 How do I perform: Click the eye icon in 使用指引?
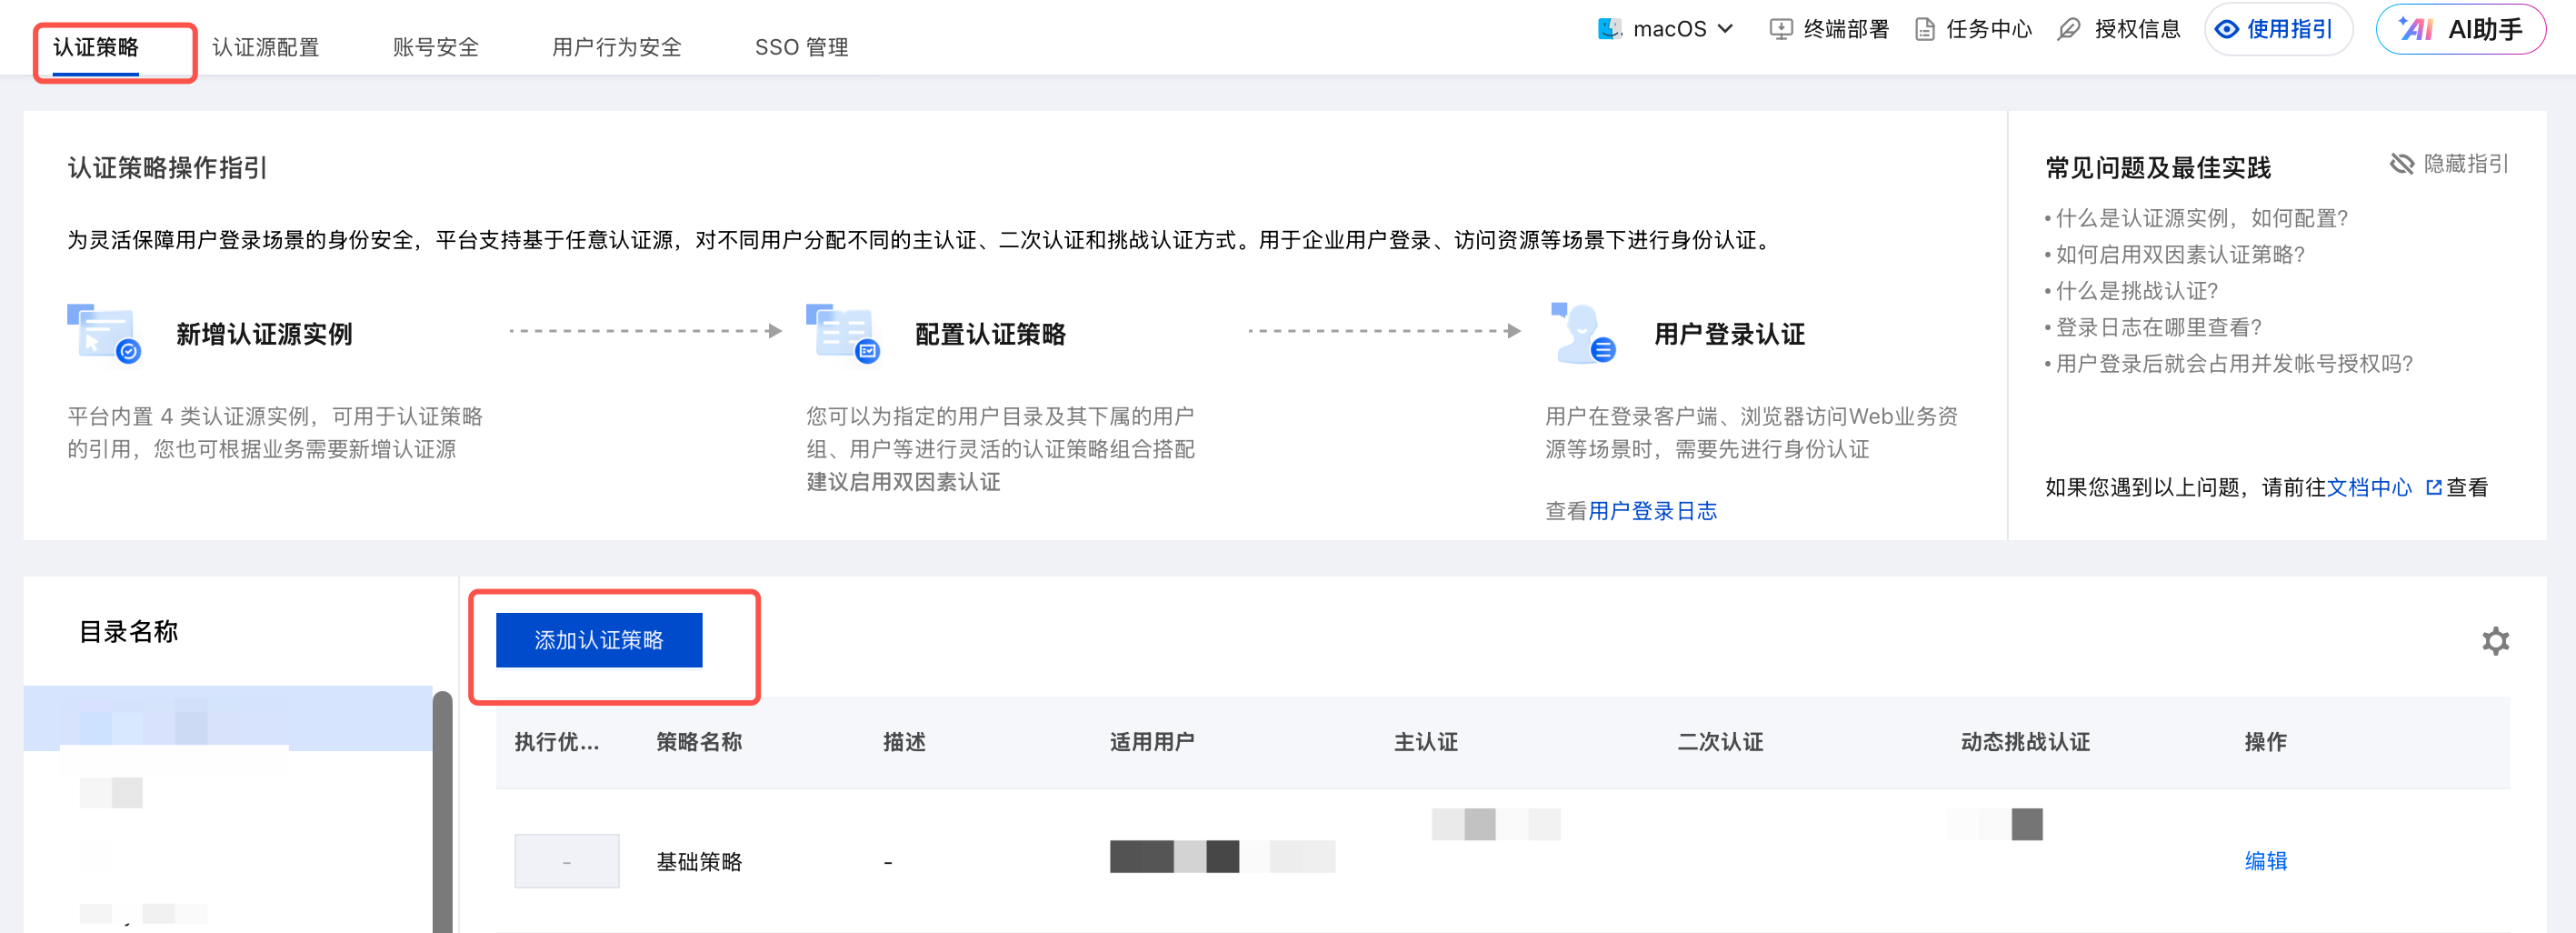[x=2227, y=29]
